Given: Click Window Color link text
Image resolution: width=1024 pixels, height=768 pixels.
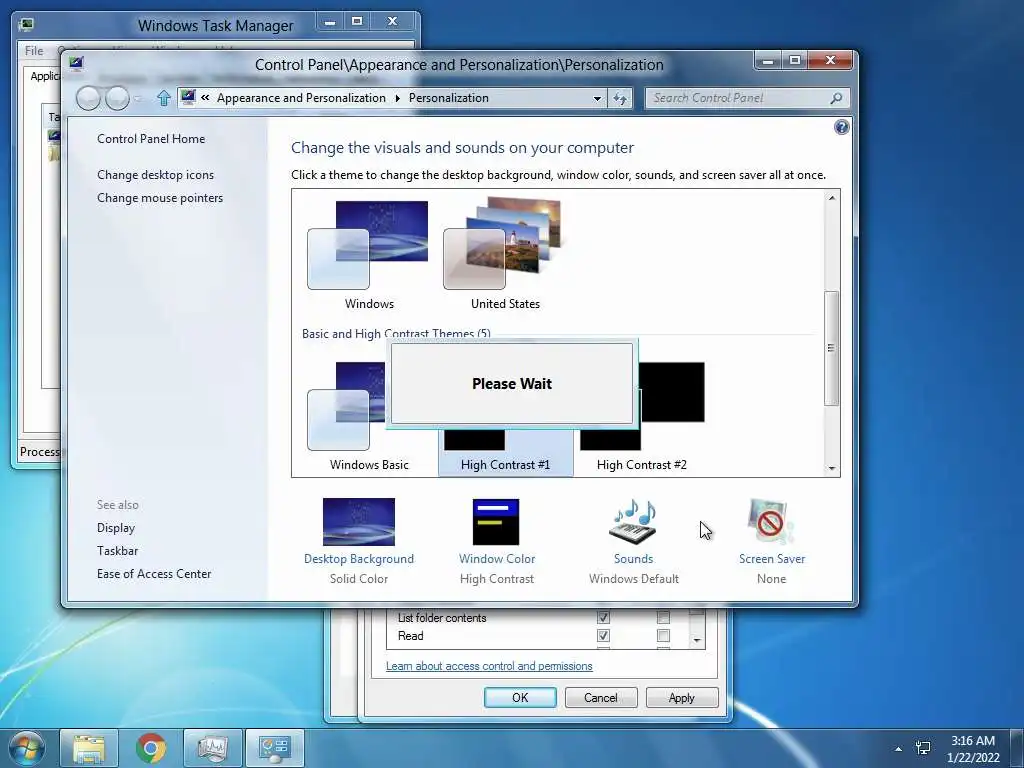Looking at the screenshot, I should pyautogui.click(x=497, y=559).
